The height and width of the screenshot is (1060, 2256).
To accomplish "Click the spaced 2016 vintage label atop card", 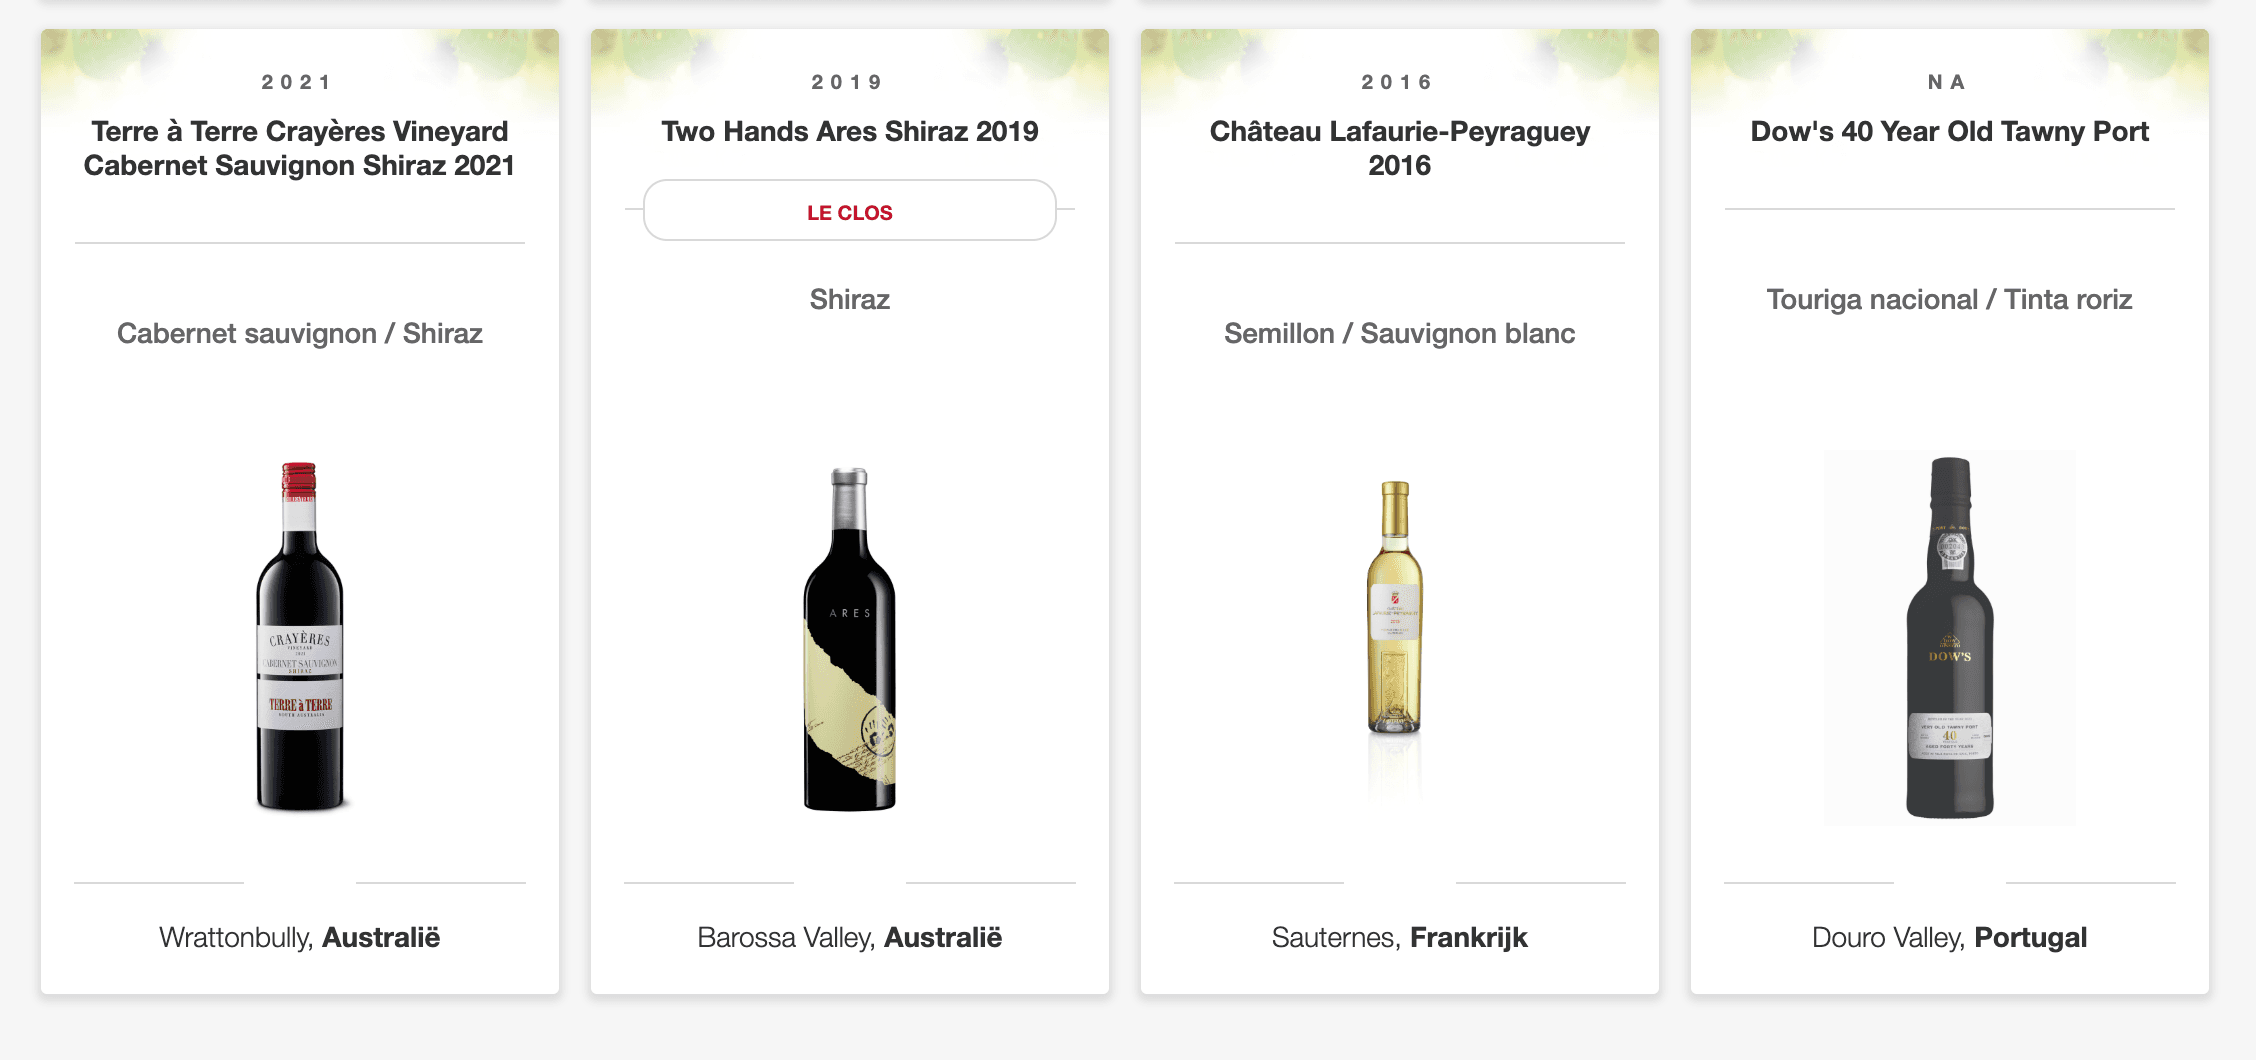I will (x=1397, y=82).
